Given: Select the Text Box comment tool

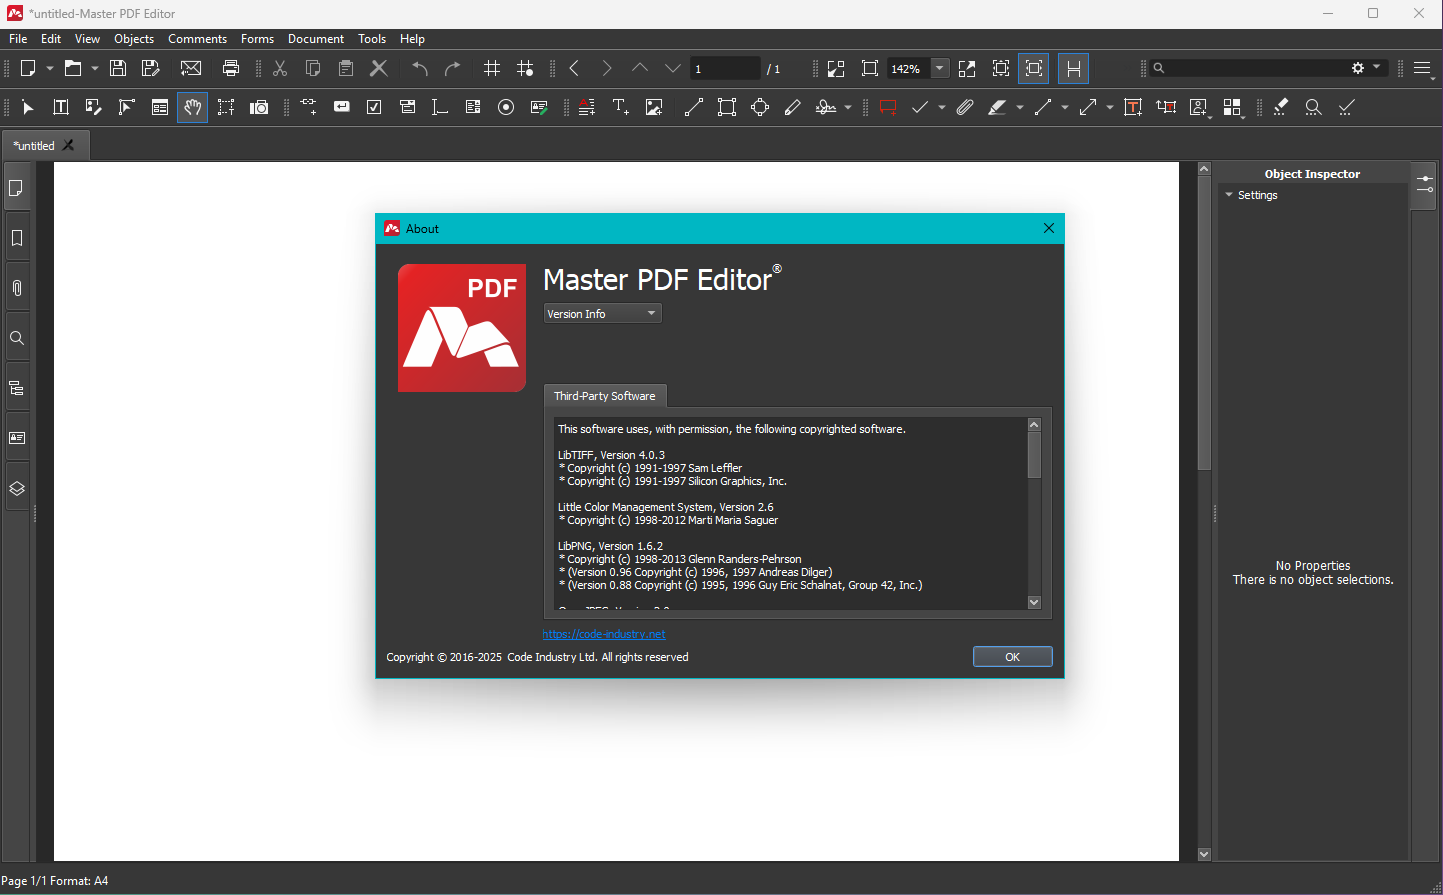Looking at the screenshot, I should (1133, 107).
